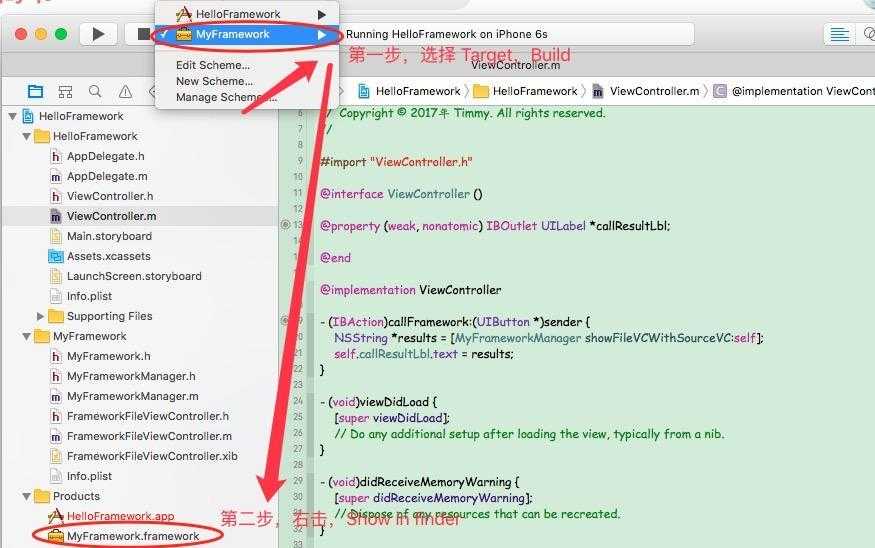Image resolution: width=875 pixels, height=548 pixels.
Task: Select the HelloFramework project file icon
Action: tap(28, 117)
